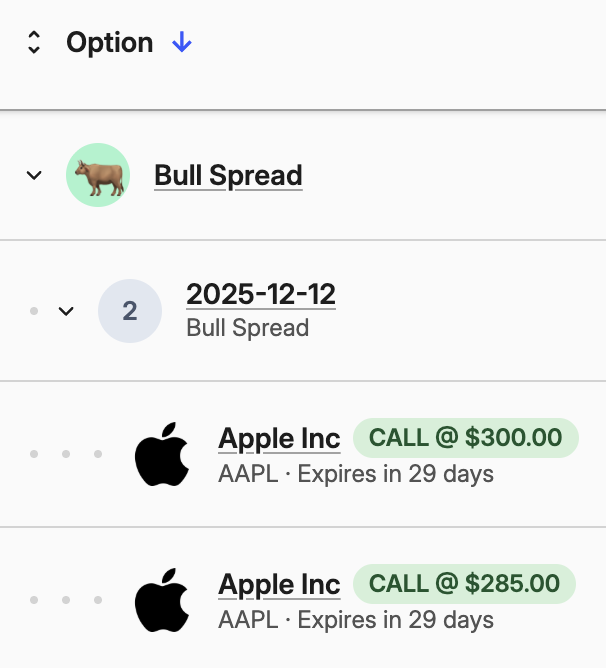Click the indent dots on the $285.00 call row
This screenshot has width=606, height=668.
point(66,600)
